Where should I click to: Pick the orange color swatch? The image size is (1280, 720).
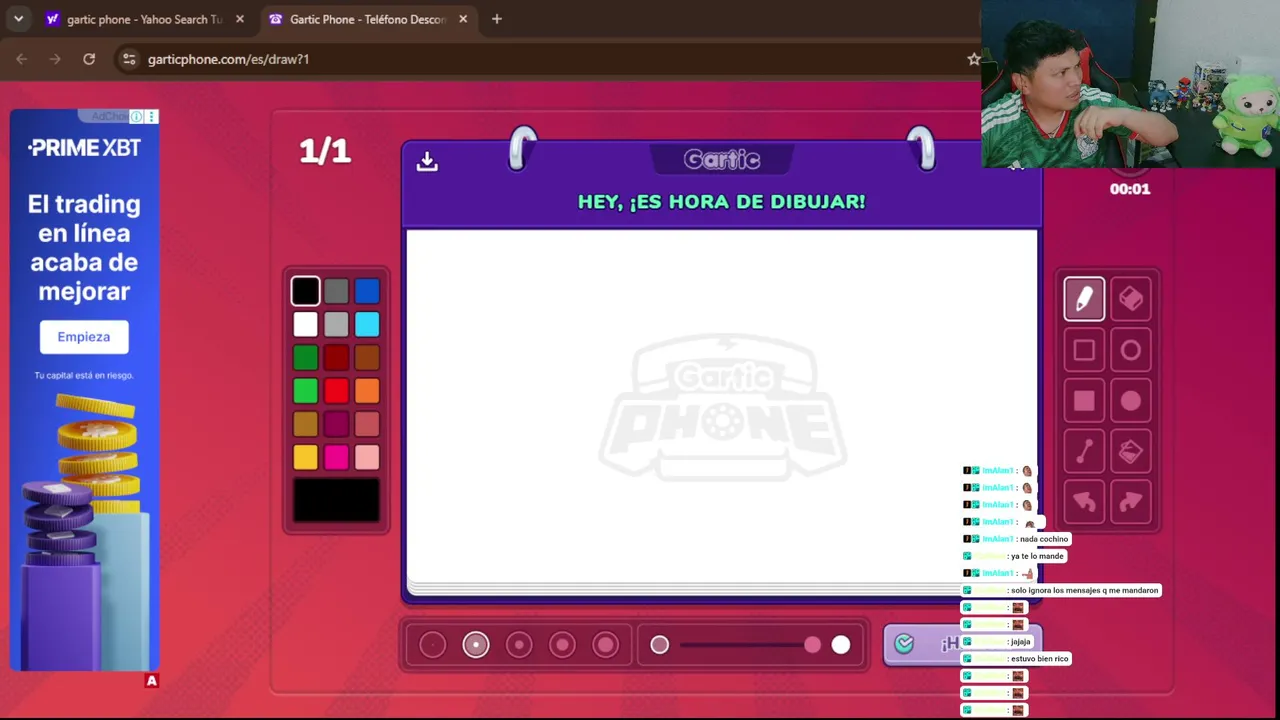tap(367, 391)
